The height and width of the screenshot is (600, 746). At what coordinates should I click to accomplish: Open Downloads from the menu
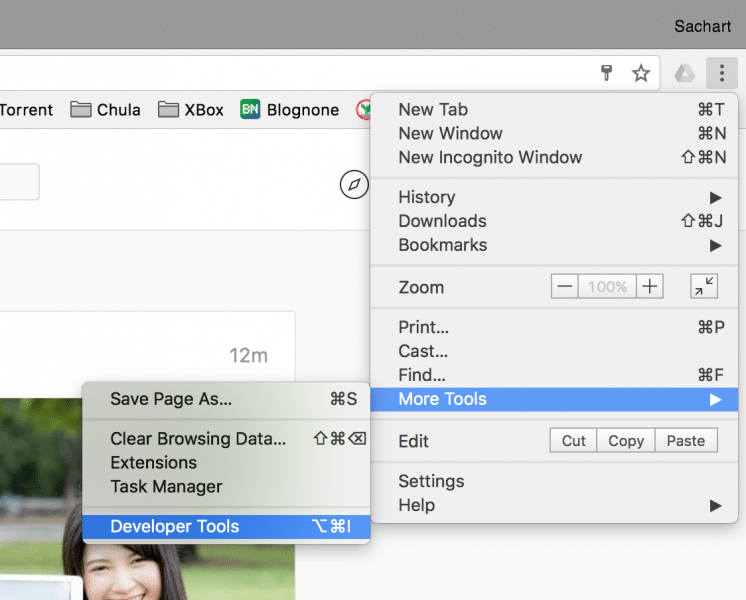pyautogui.click(x=554, y=221)
